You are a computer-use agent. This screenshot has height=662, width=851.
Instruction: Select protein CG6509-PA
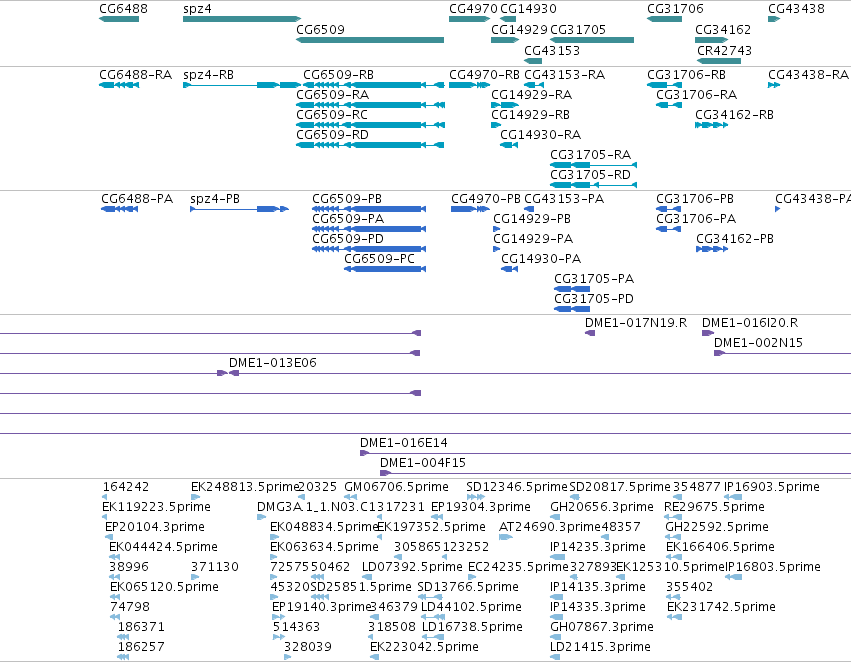tap(369, 229)
